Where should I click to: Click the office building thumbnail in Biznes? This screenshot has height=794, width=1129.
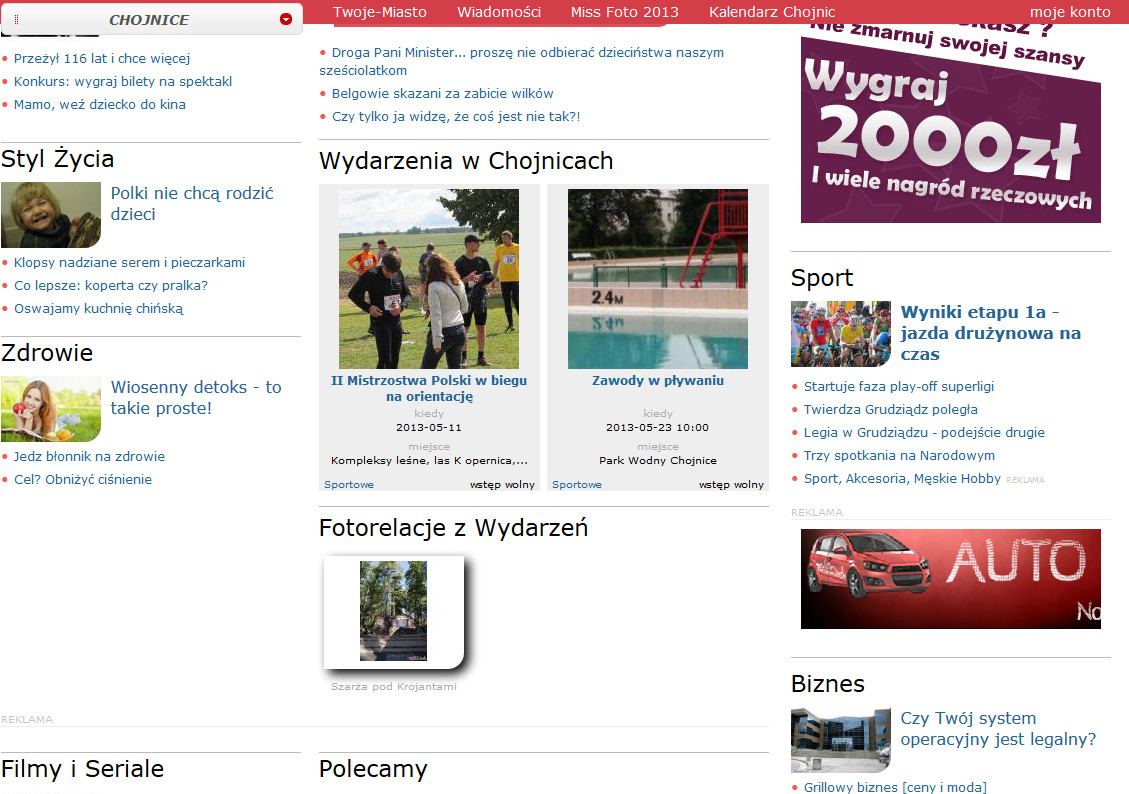coord(840,740)
